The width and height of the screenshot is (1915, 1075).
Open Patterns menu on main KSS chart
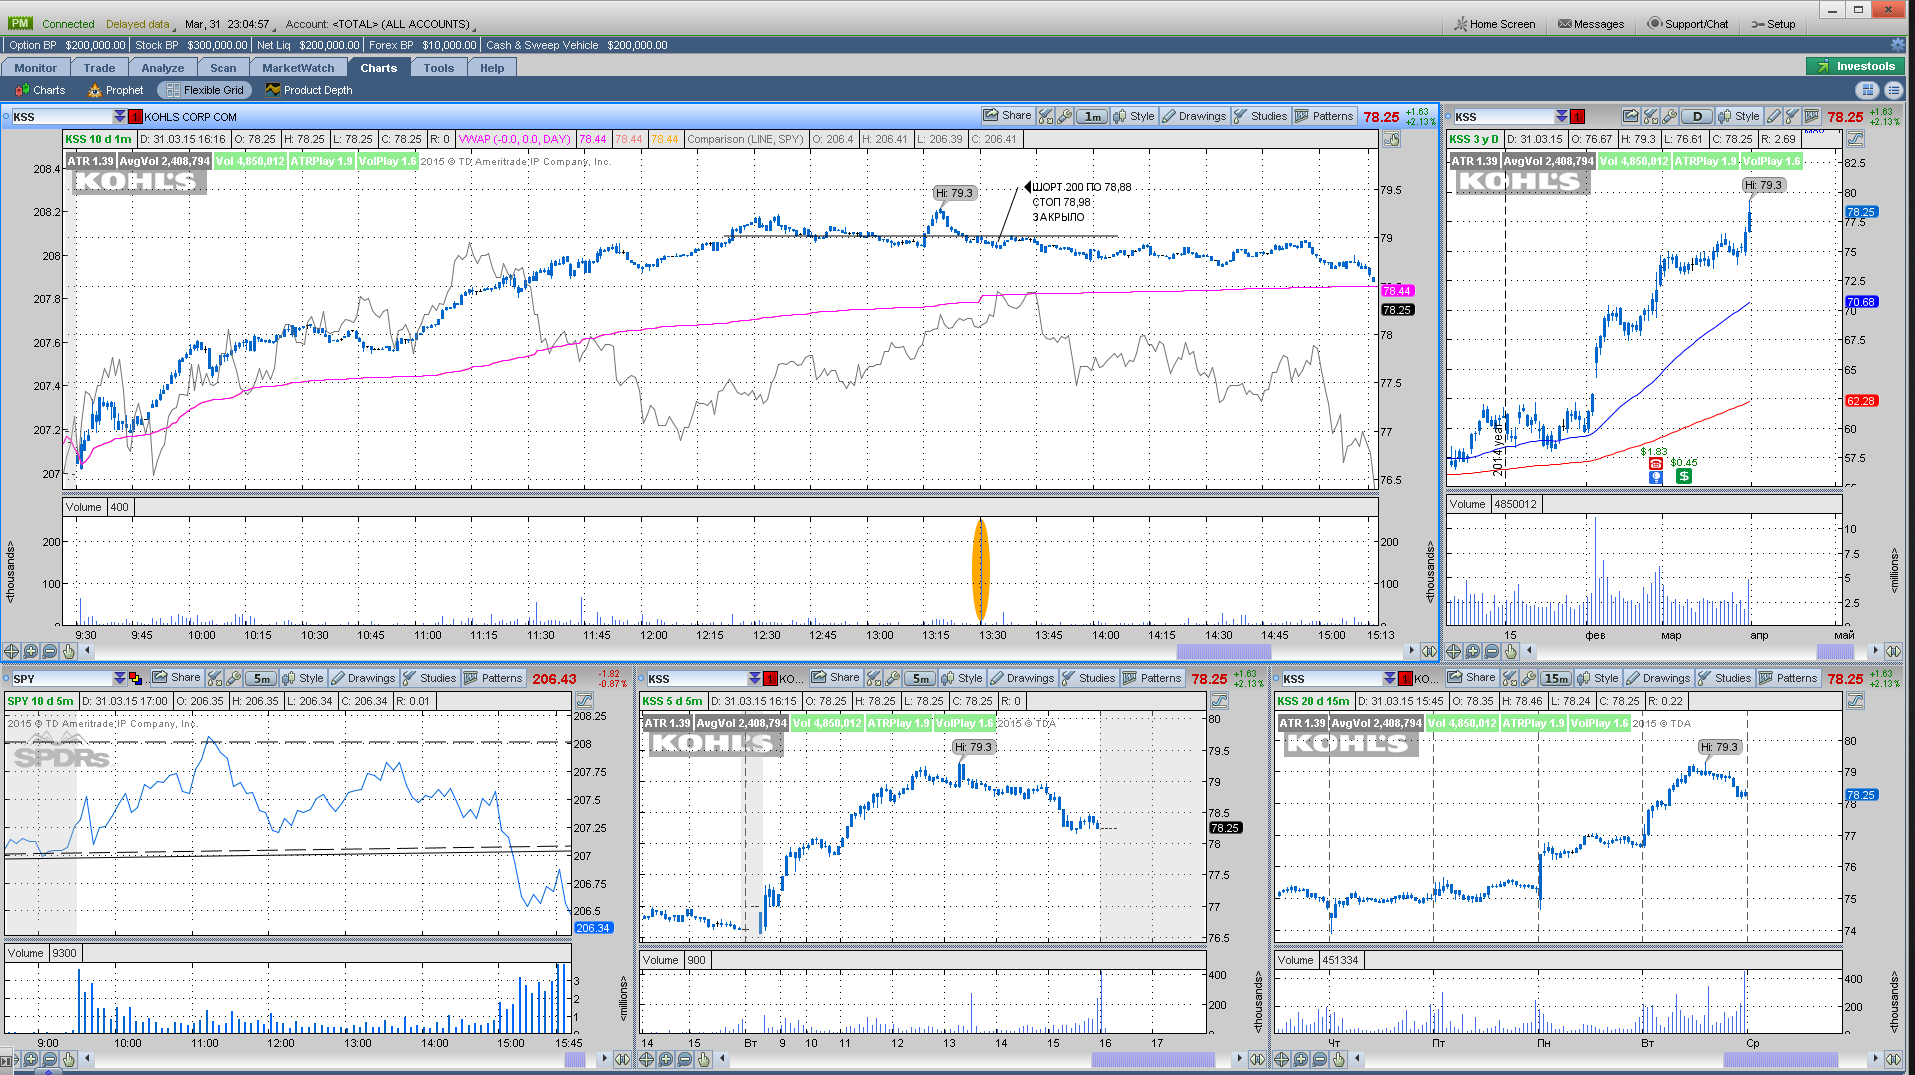point(1324,116)
